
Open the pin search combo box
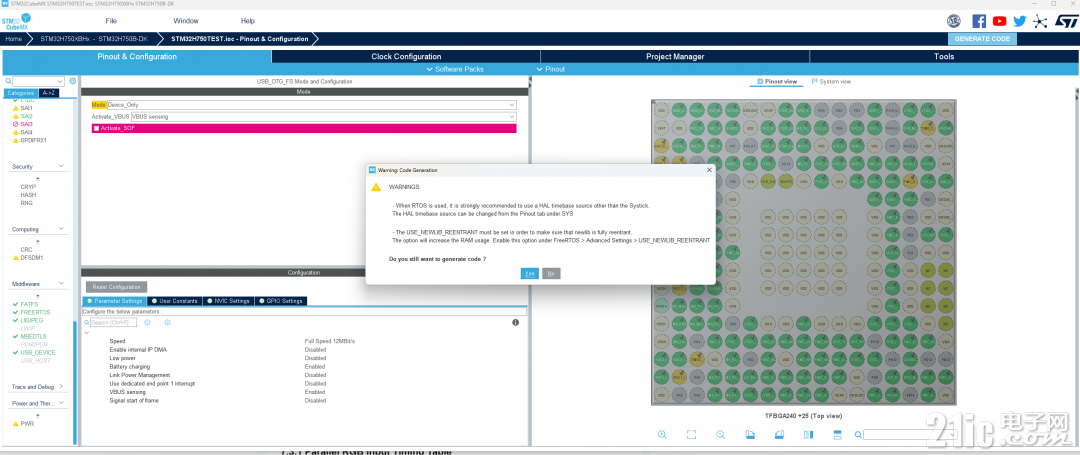(x=909, y=434)
